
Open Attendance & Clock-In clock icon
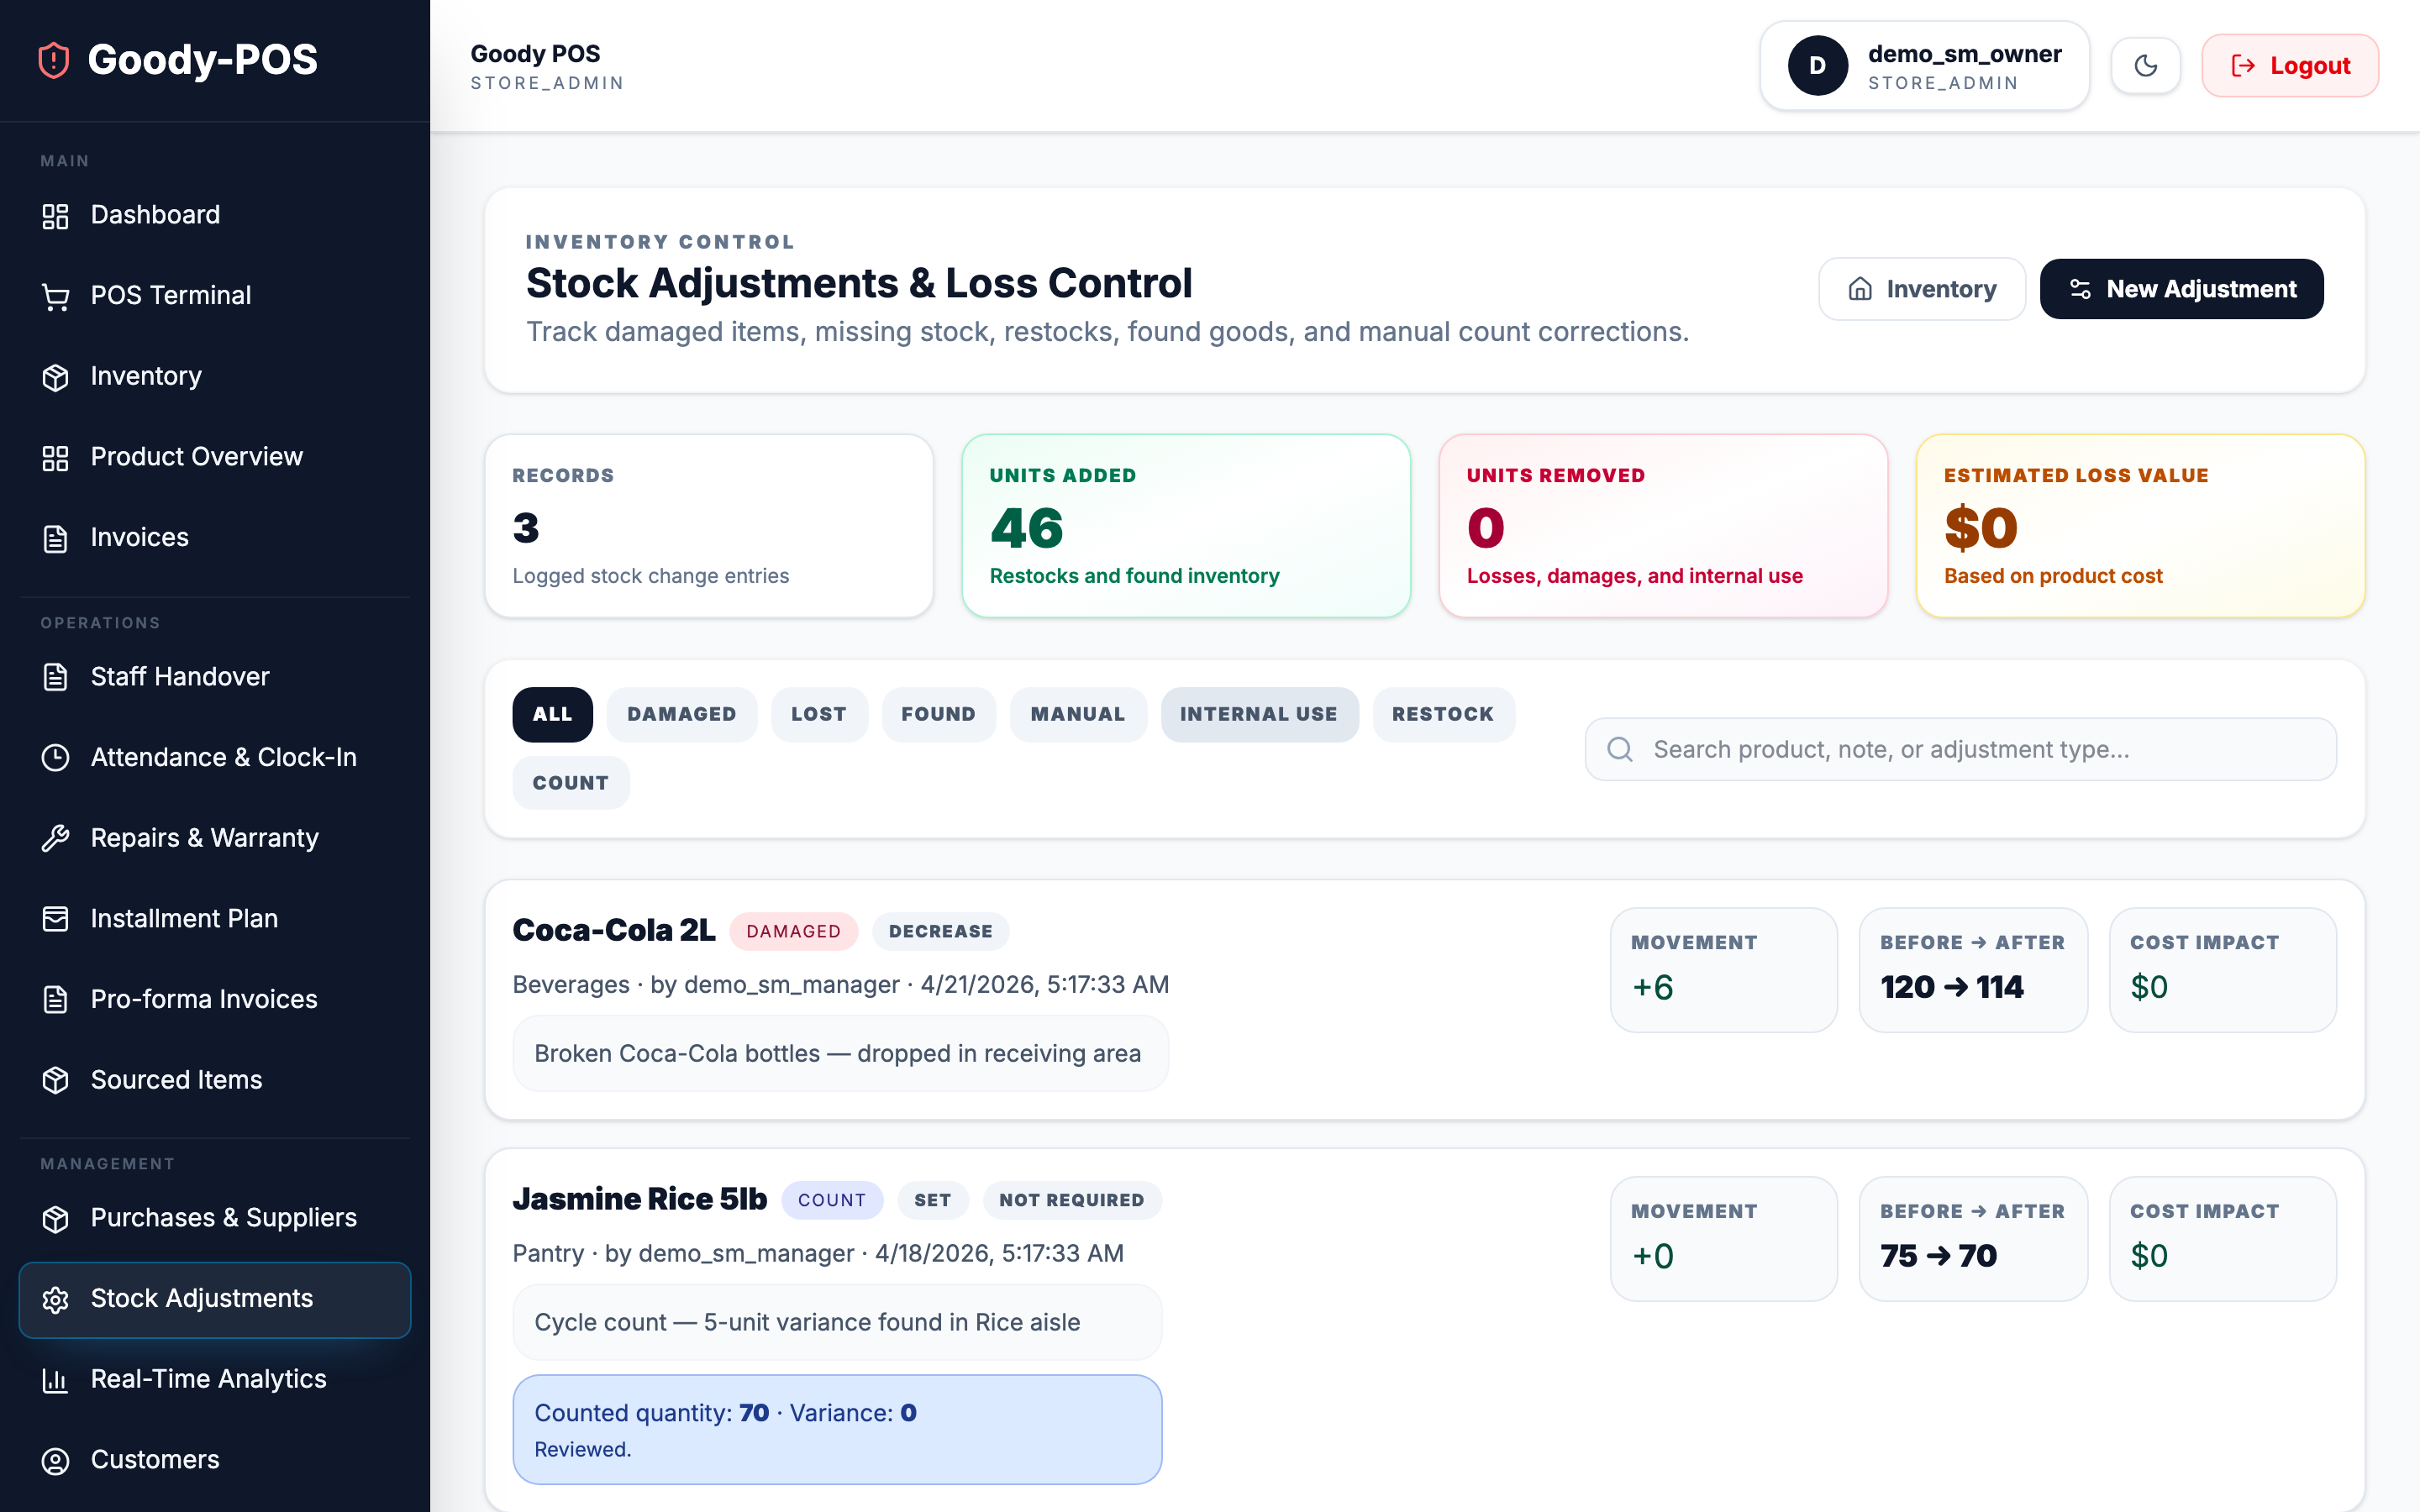tap(54, 757)
